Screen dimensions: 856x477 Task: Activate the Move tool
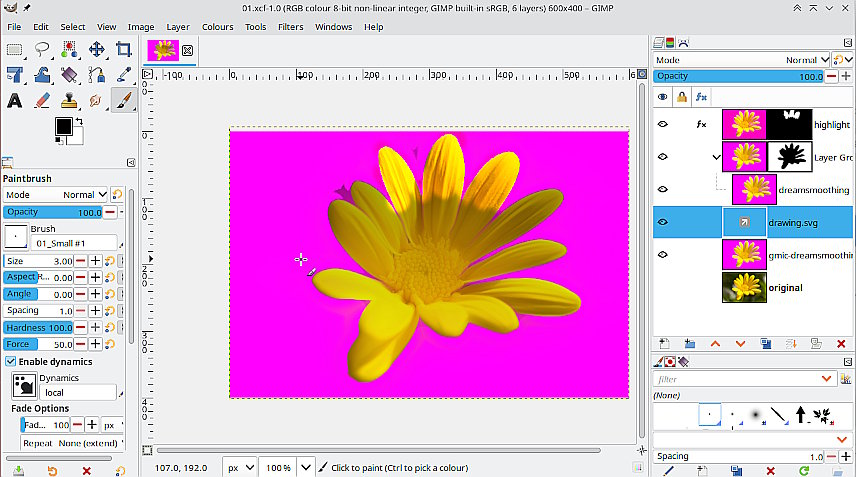97,49
